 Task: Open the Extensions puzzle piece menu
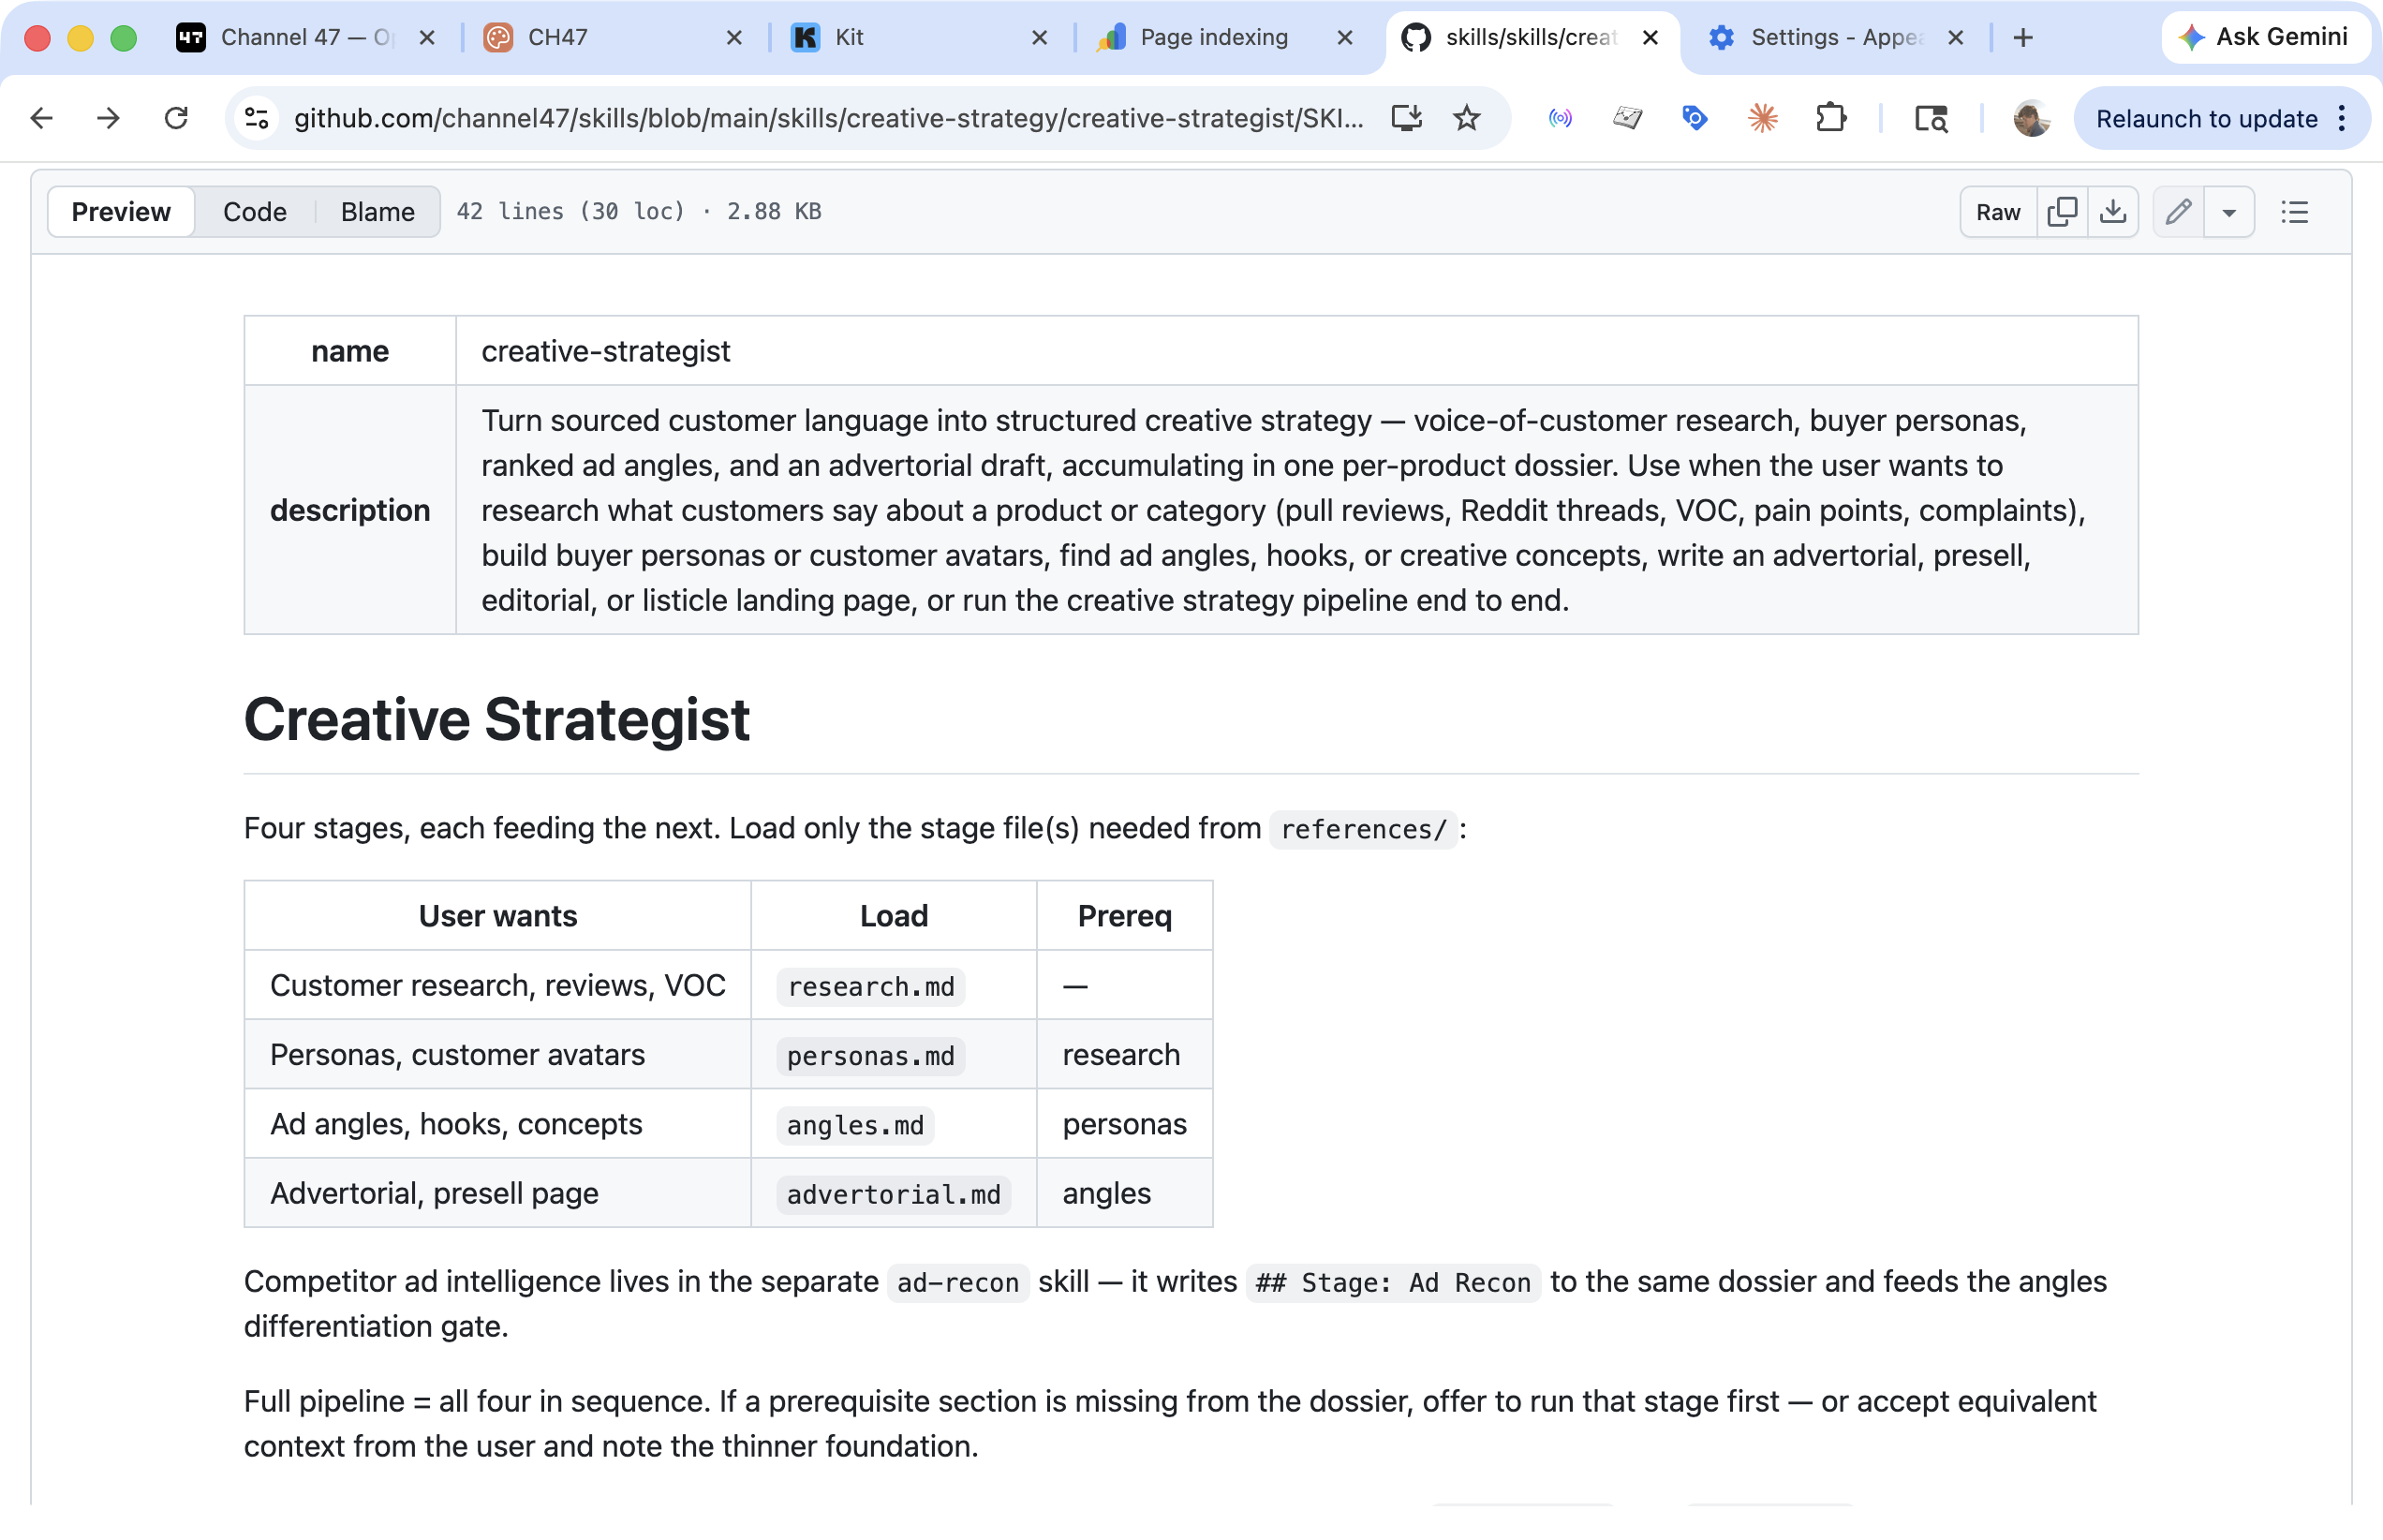[x=1830, y=118]
